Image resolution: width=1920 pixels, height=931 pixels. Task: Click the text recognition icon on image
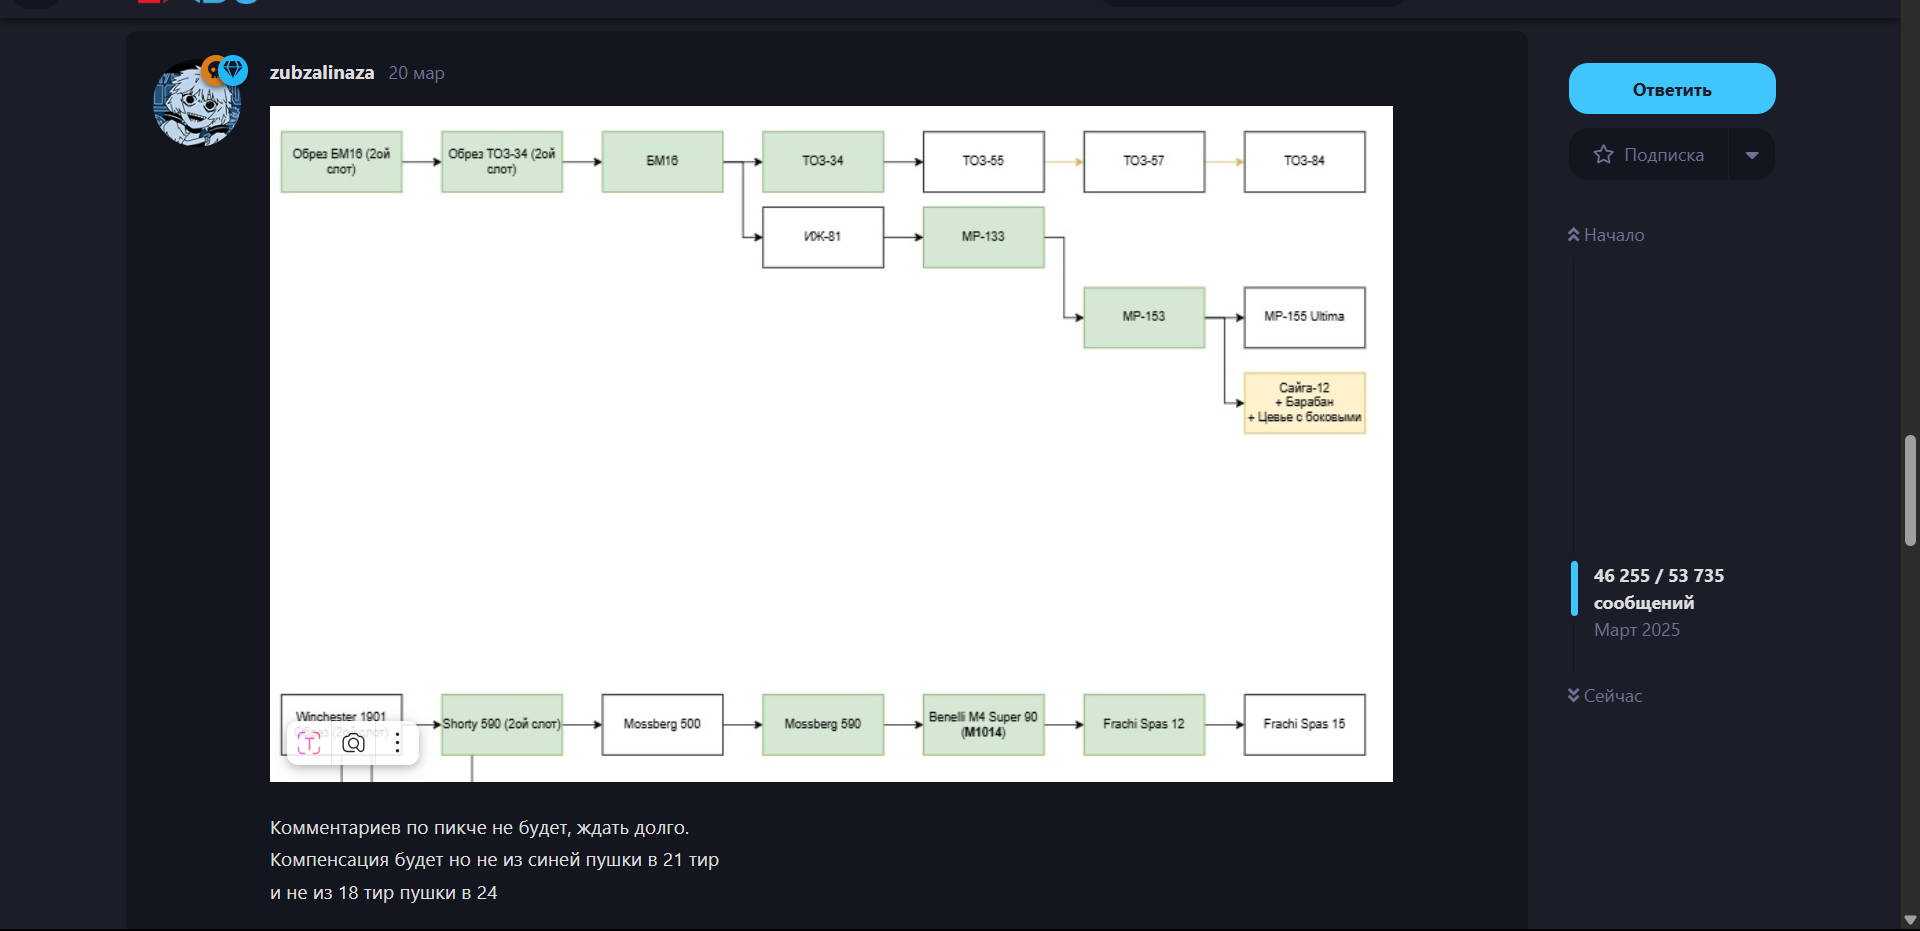(x=309, y=743)
